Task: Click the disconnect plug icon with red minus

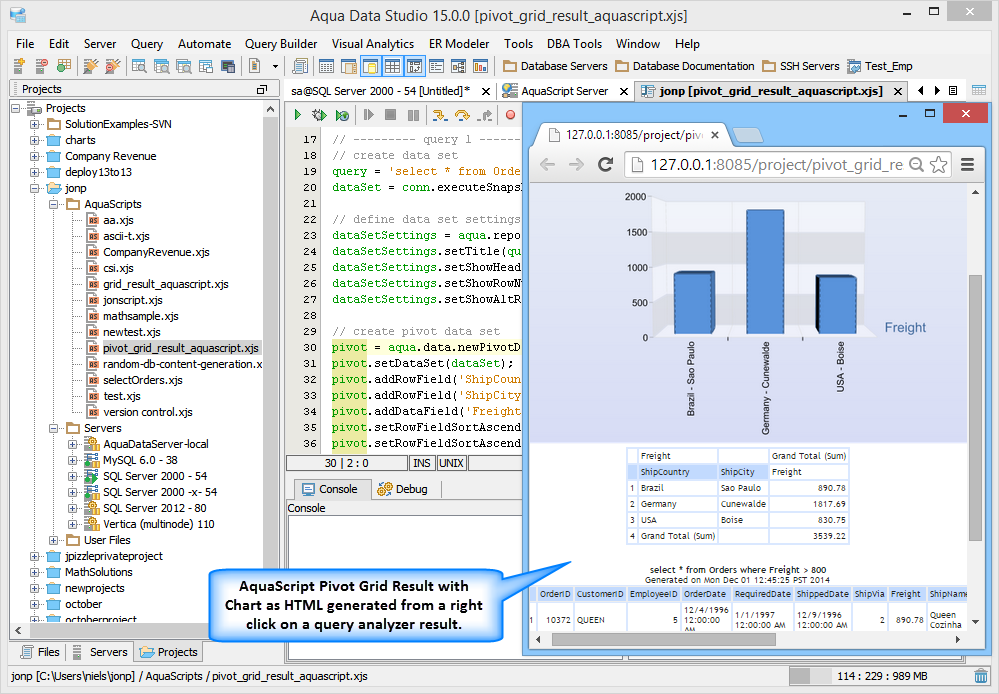Action: tap(112, 66)
